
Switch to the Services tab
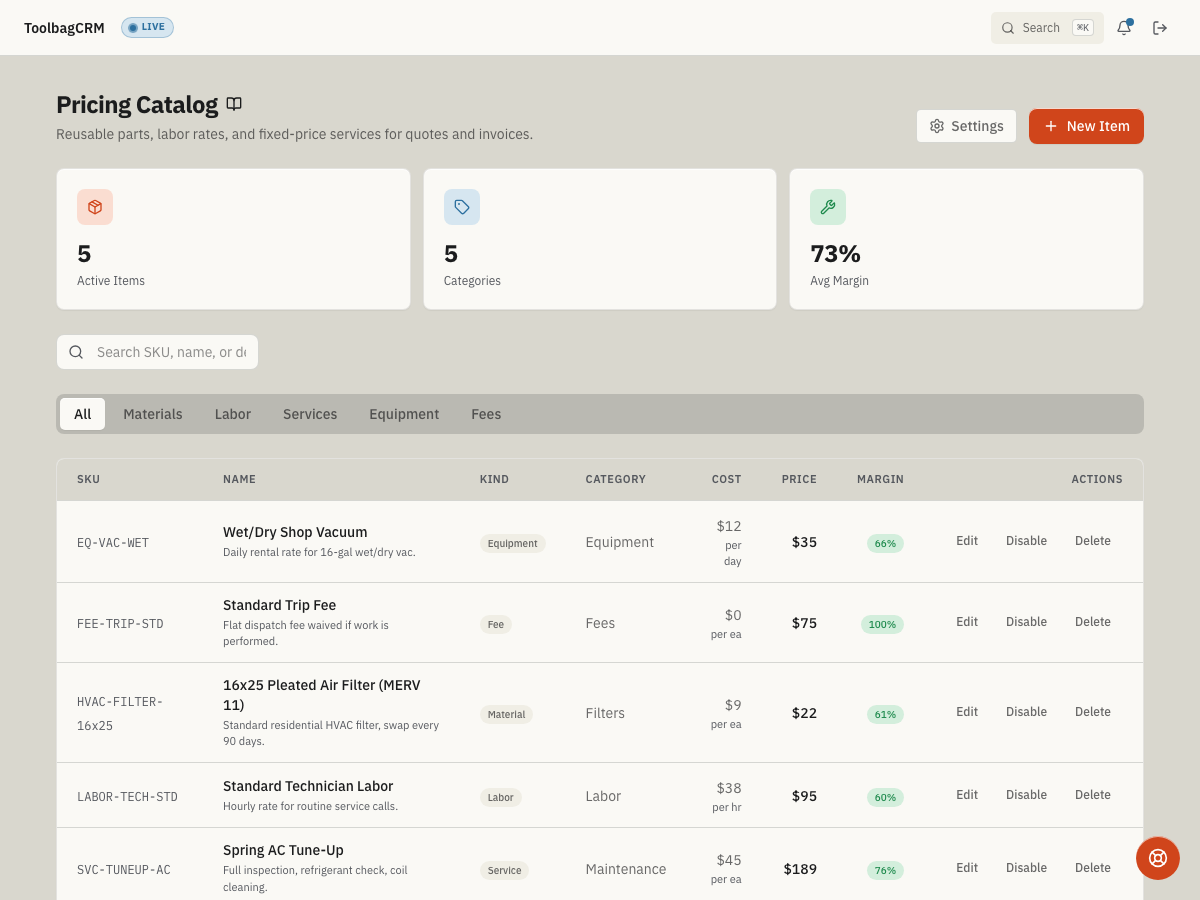[310, 414]
